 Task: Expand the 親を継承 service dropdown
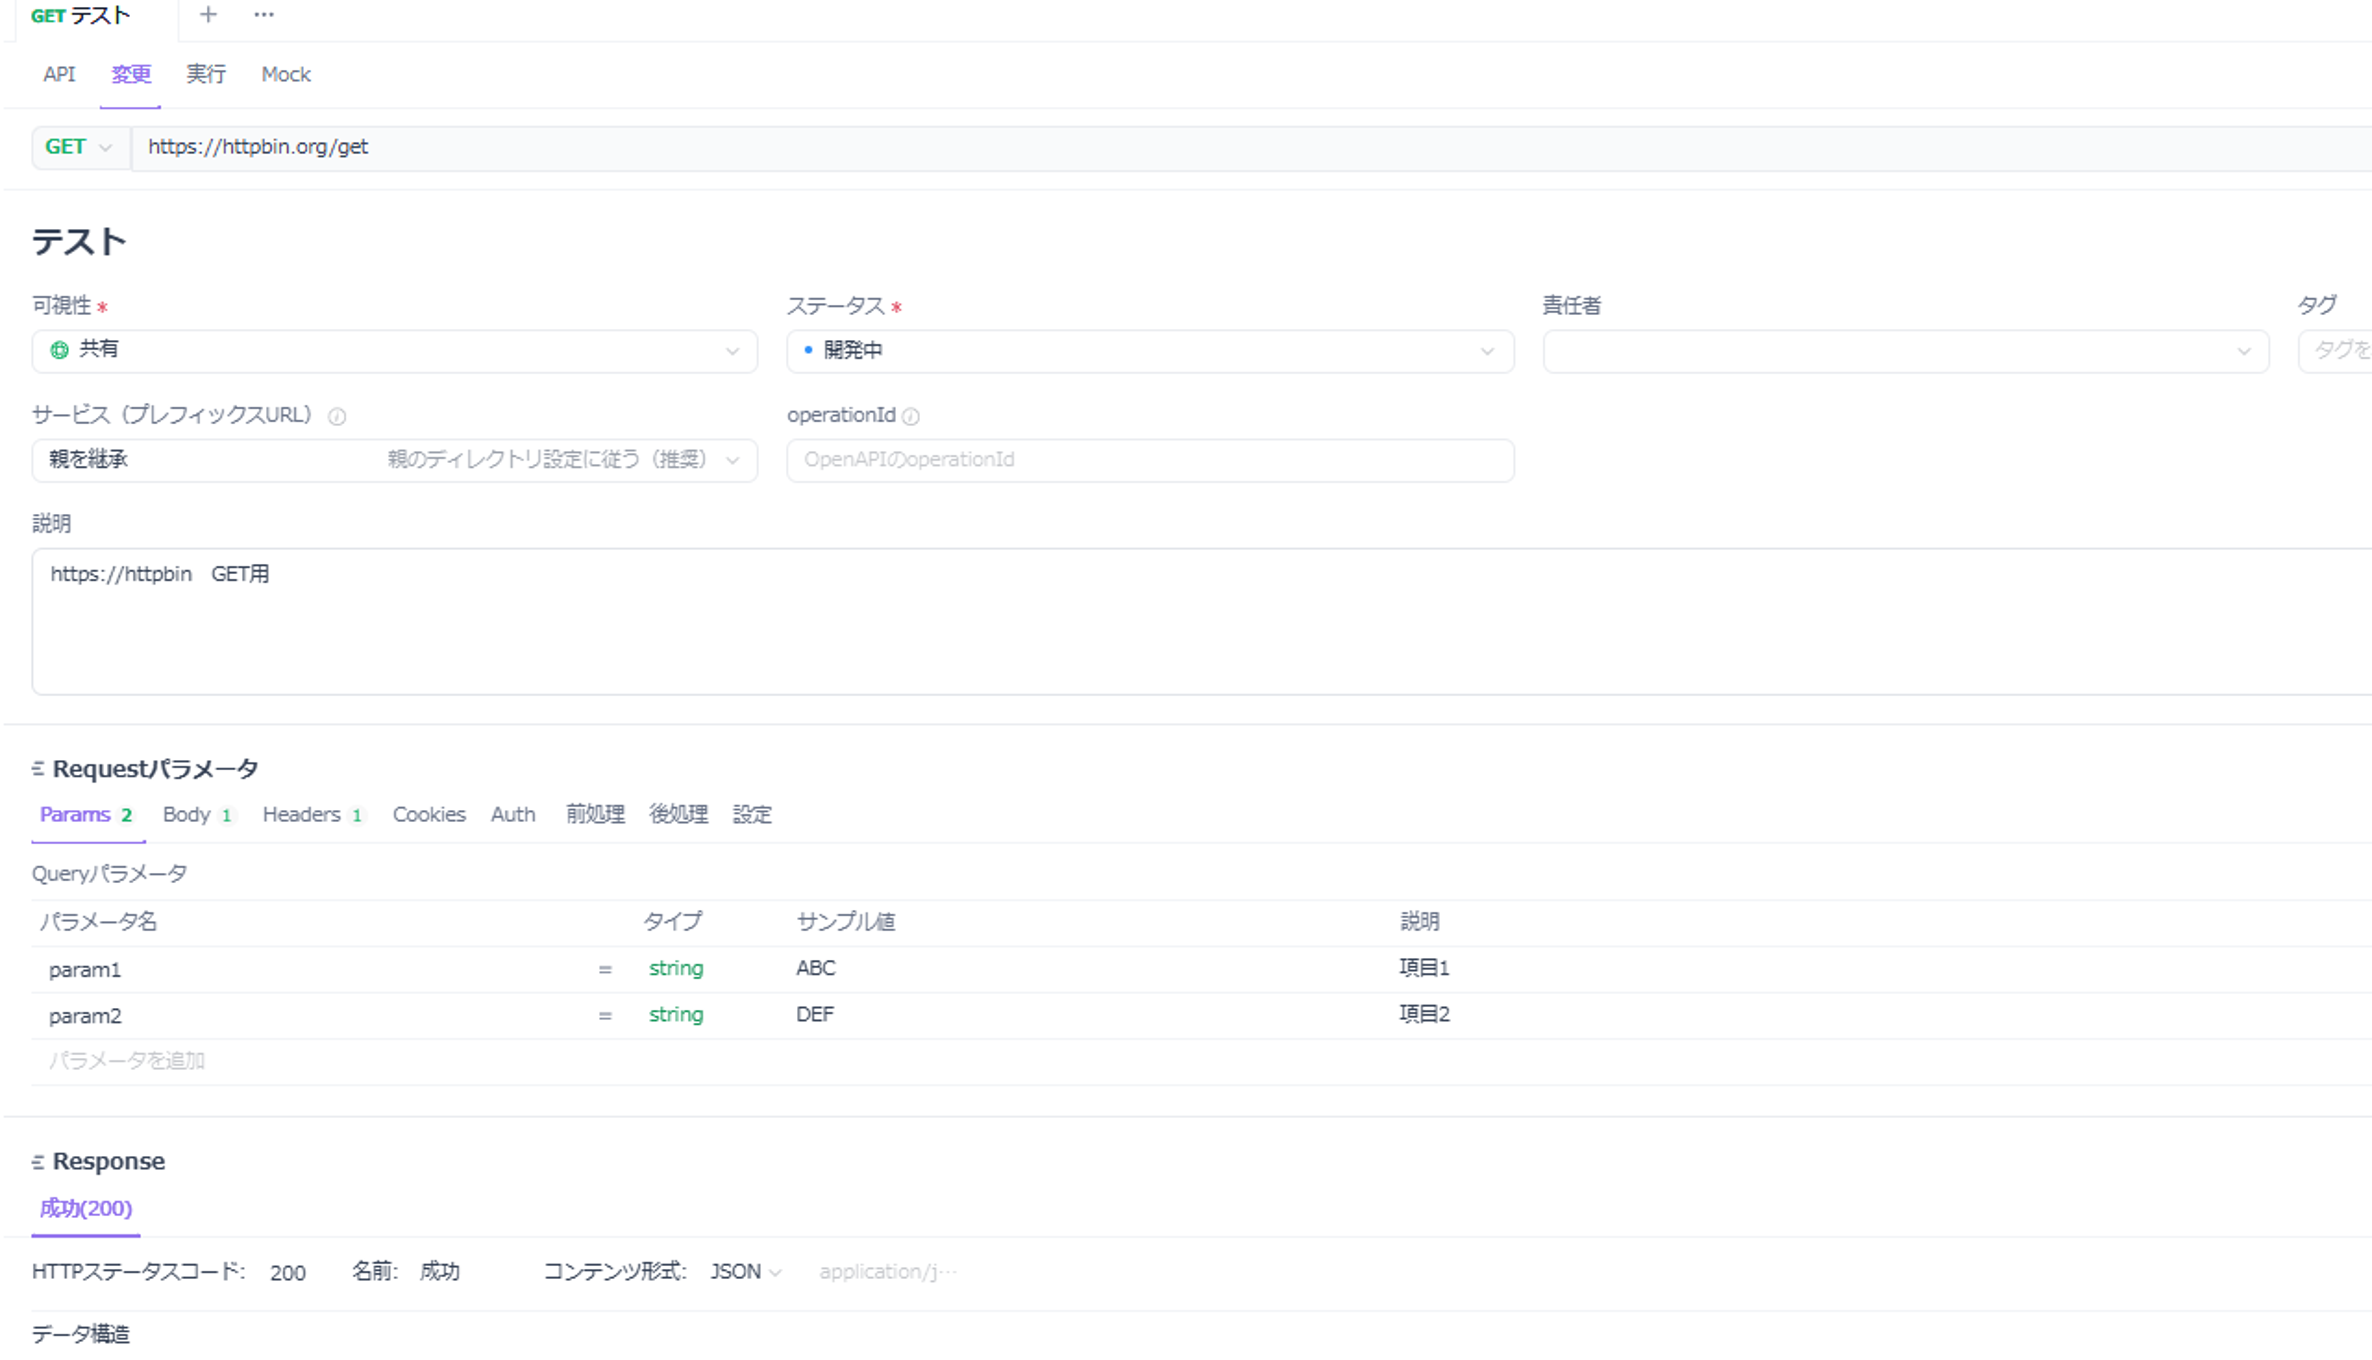point(394,460)
